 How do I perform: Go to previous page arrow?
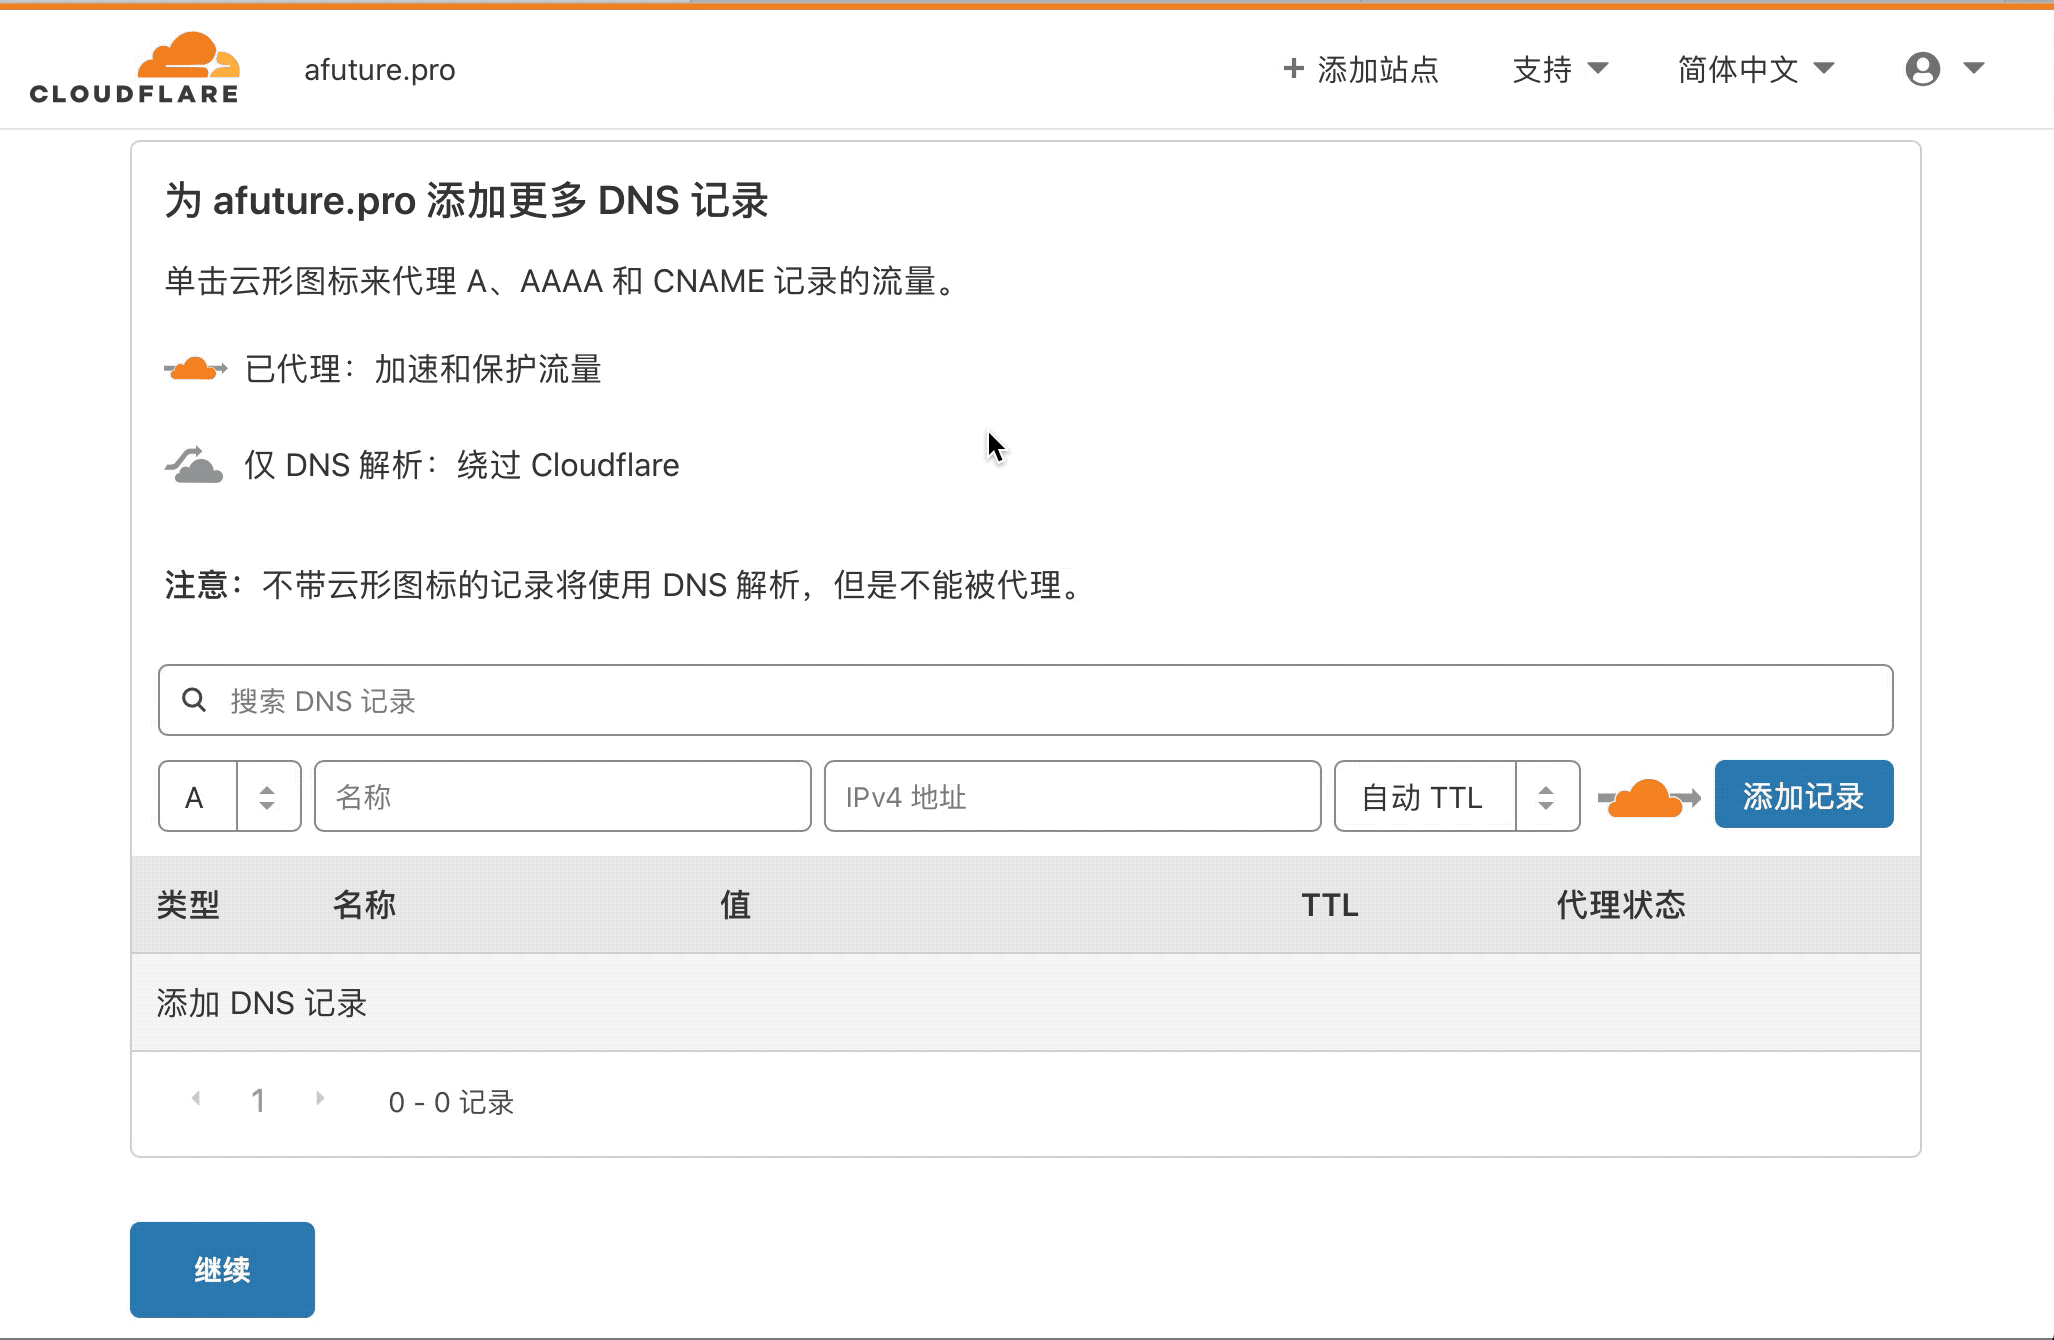(x=196, y=1099)
